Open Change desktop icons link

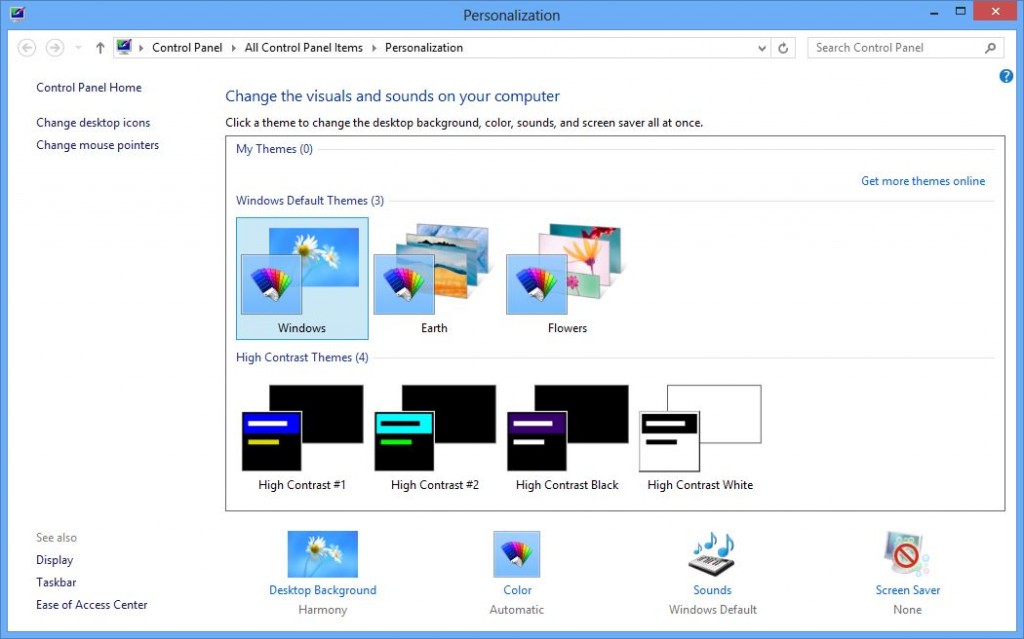(93, 123)
